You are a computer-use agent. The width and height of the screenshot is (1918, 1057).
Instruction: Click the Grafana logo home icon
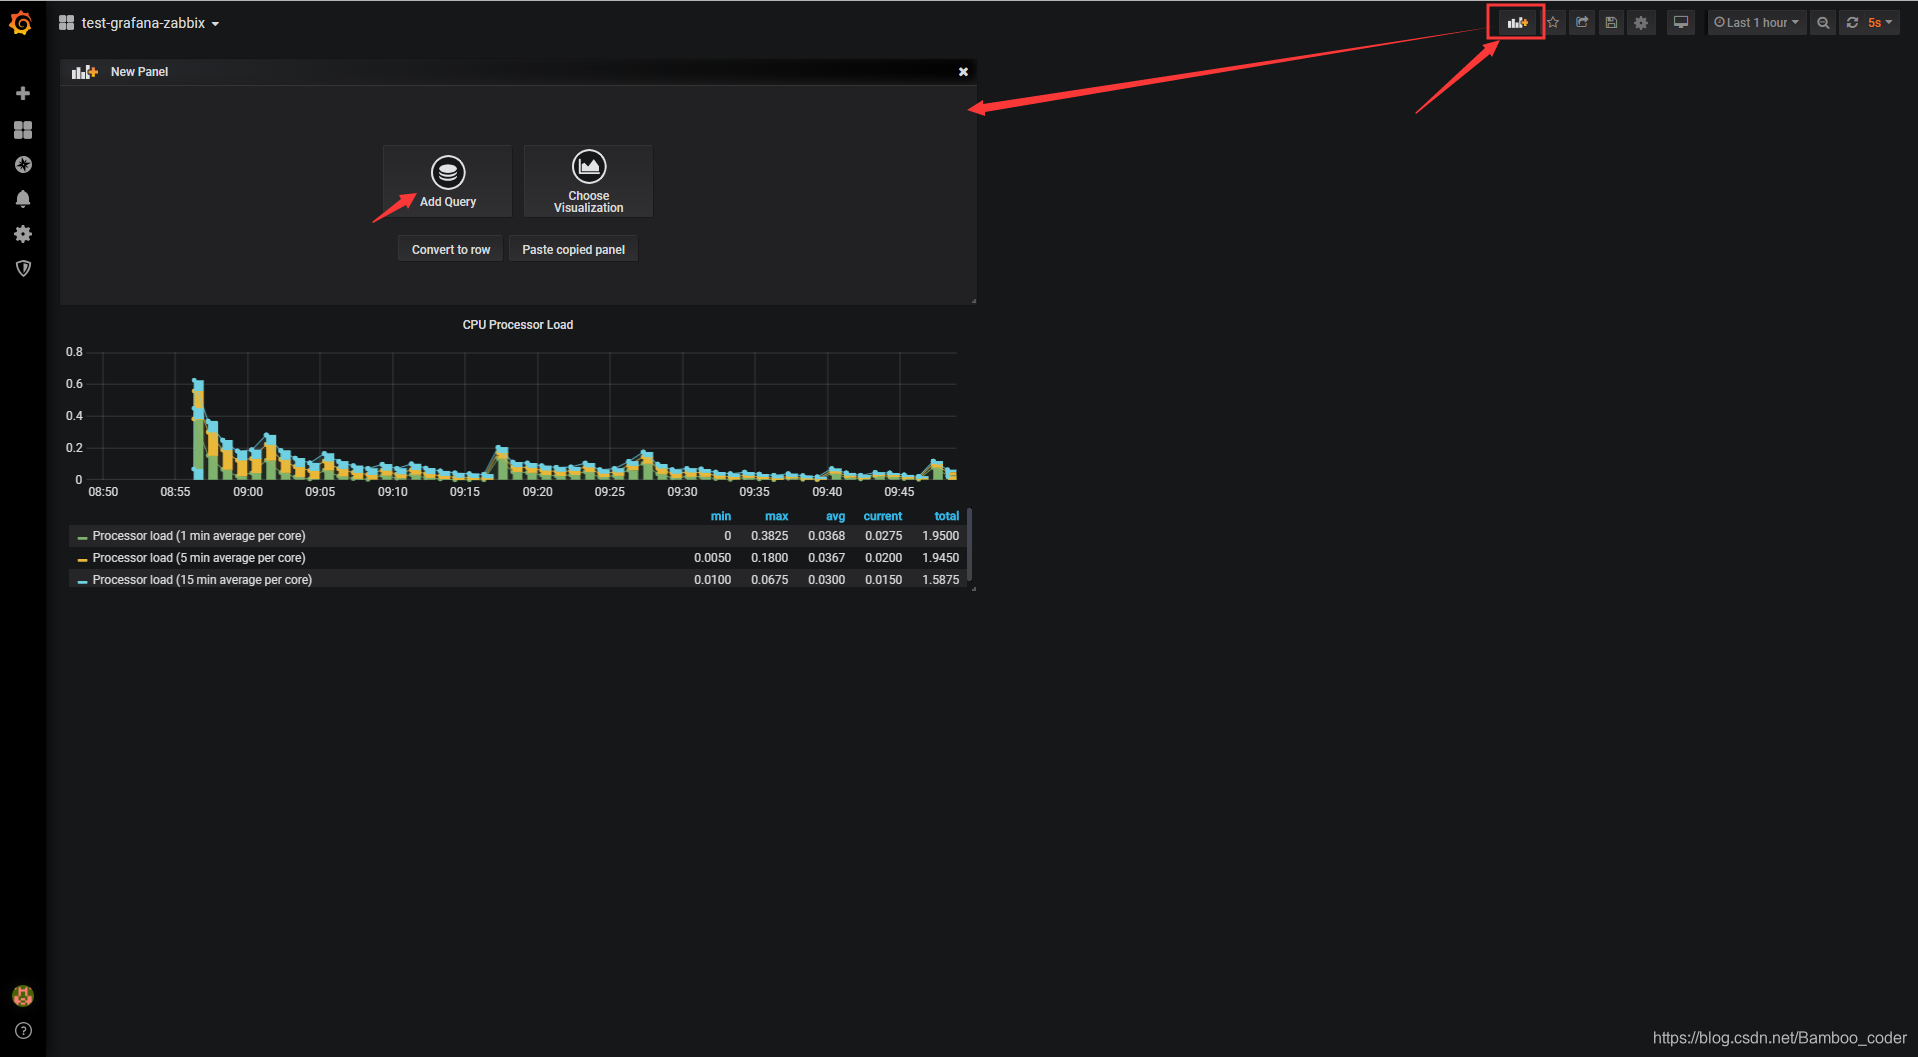click(x=21, y=22)
